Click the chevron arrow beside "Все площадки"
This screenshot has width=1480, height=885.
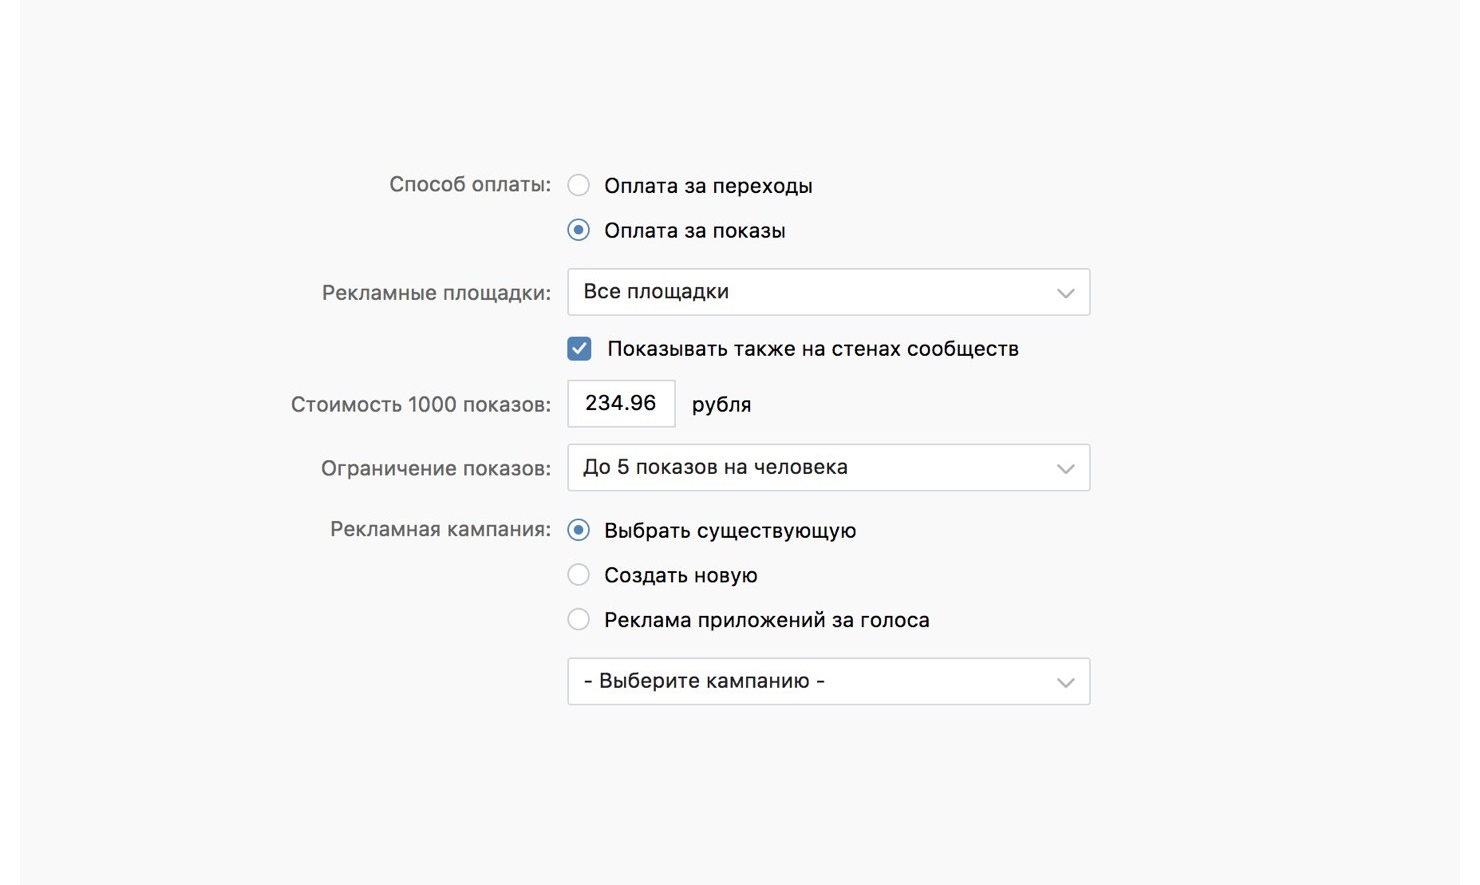1065,293
